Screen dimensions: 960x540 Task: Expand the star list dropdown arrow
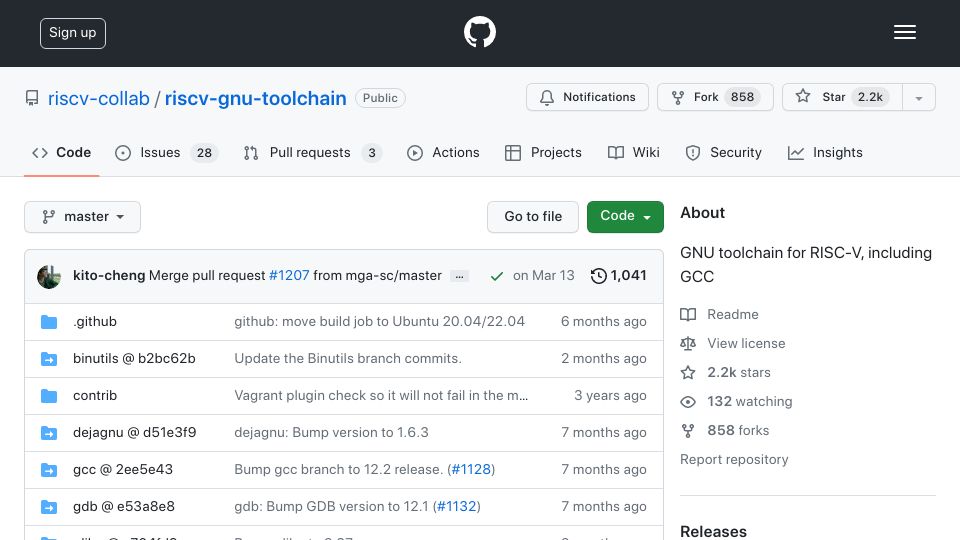918,98
